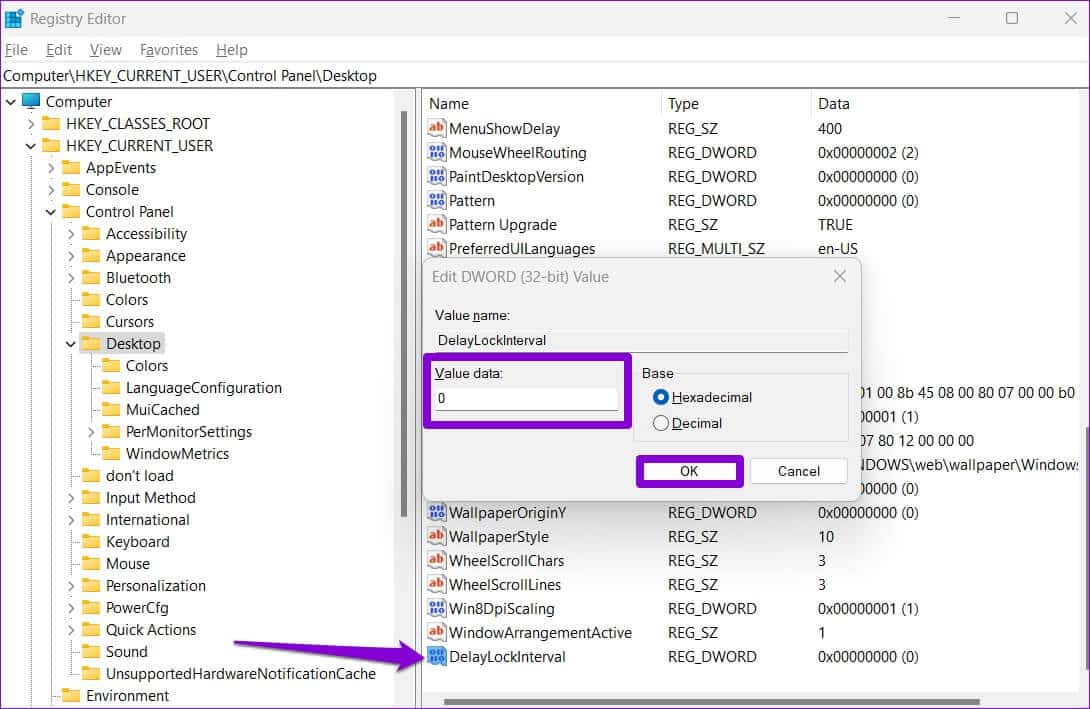Click the HKEY_CURRENT_USER folder icon
1090x709 pixels.
51,145
